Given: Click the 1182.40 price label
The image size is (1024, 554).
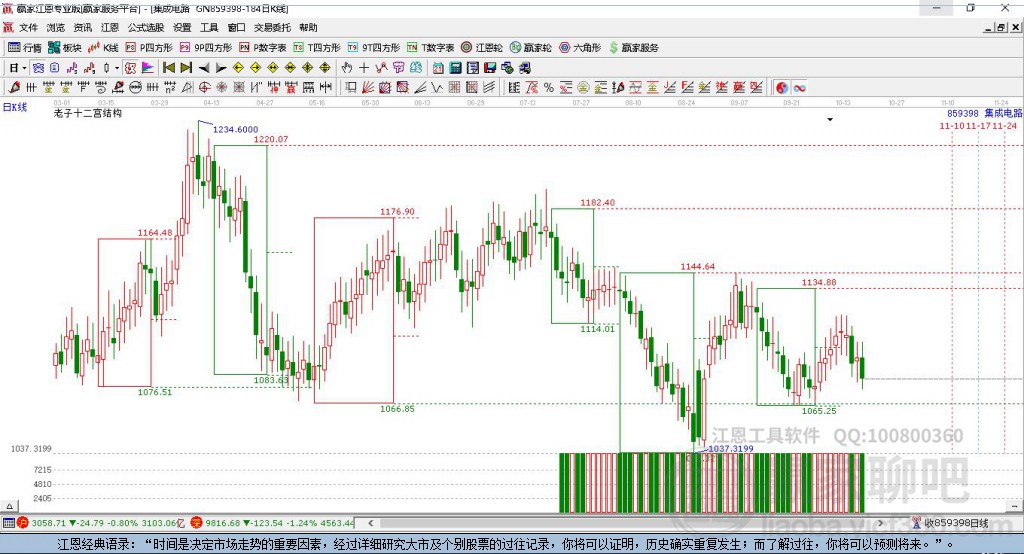Looking at the screenshot, I should [x=598, y=203].
